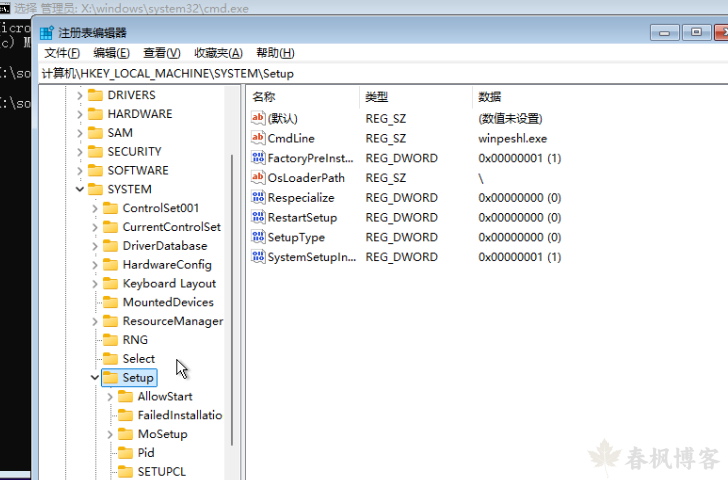
Task: Click the Keyboard Layout folder icon
Action: click(110, 284)
